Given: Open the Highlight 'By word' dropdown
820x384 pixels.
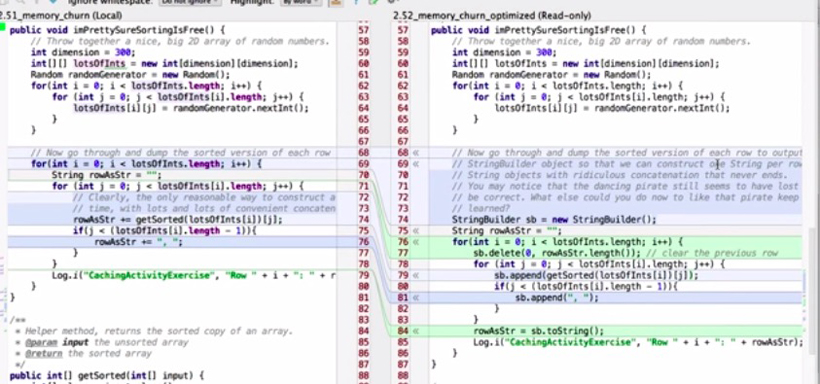Looking at the screenshot, I should [x=301, y=2].
